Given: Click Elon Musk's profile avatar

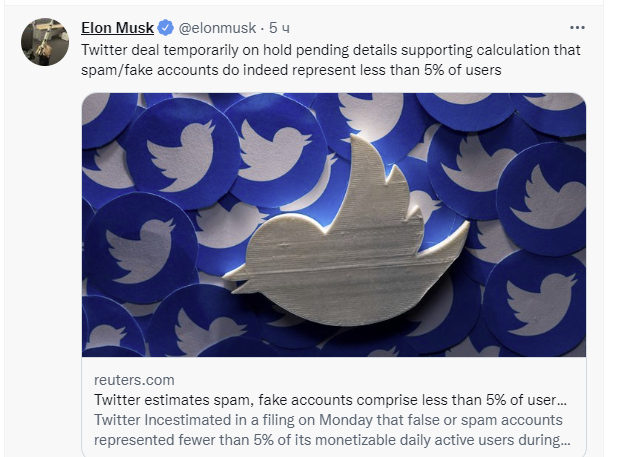Looking at the screenshot, I should coord(45,42).
